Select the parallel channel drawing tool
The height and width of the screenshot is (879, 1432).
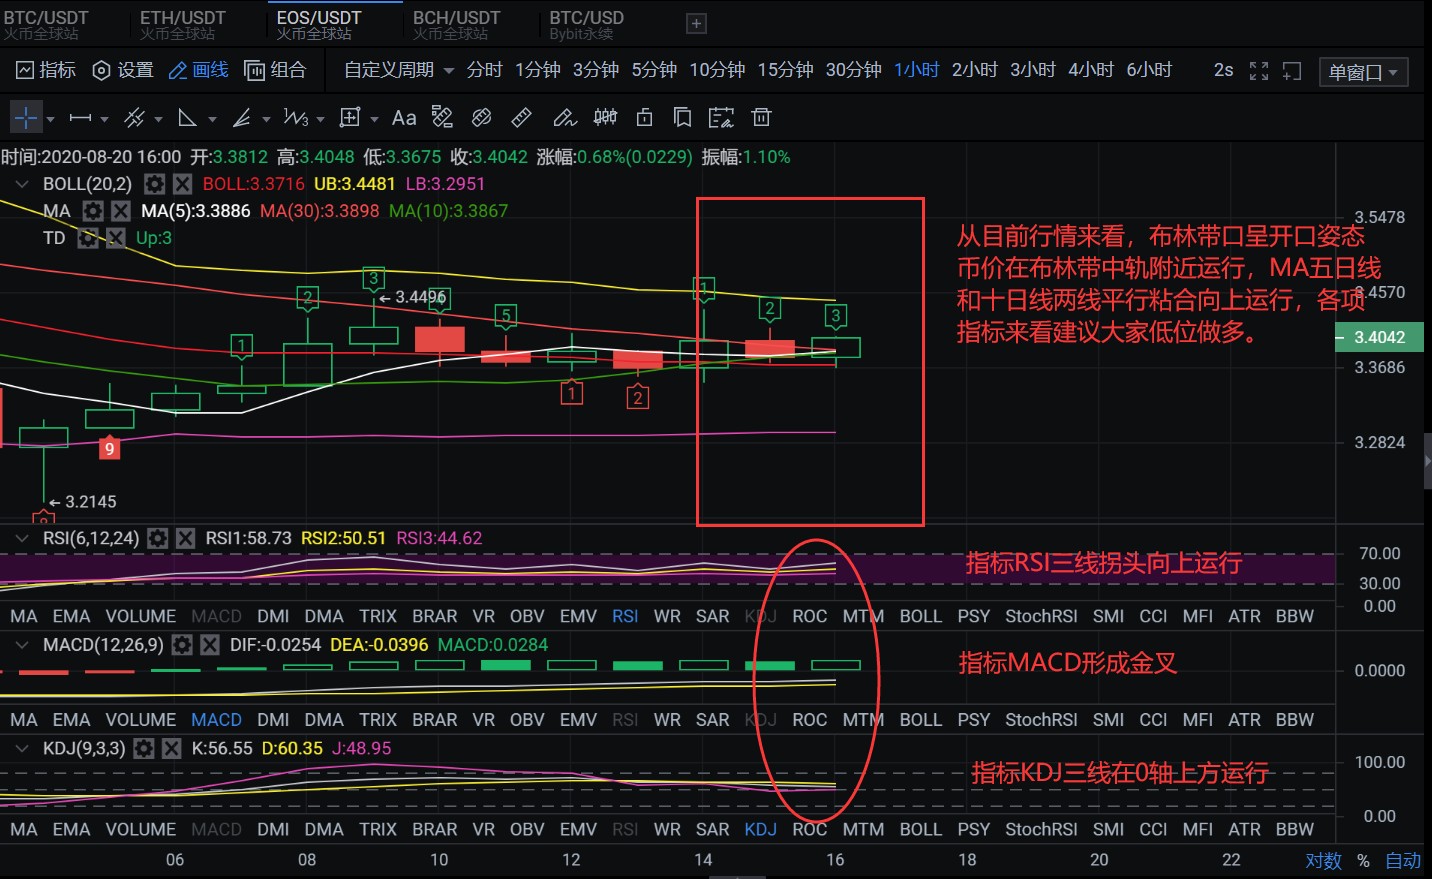pos(135,118)
